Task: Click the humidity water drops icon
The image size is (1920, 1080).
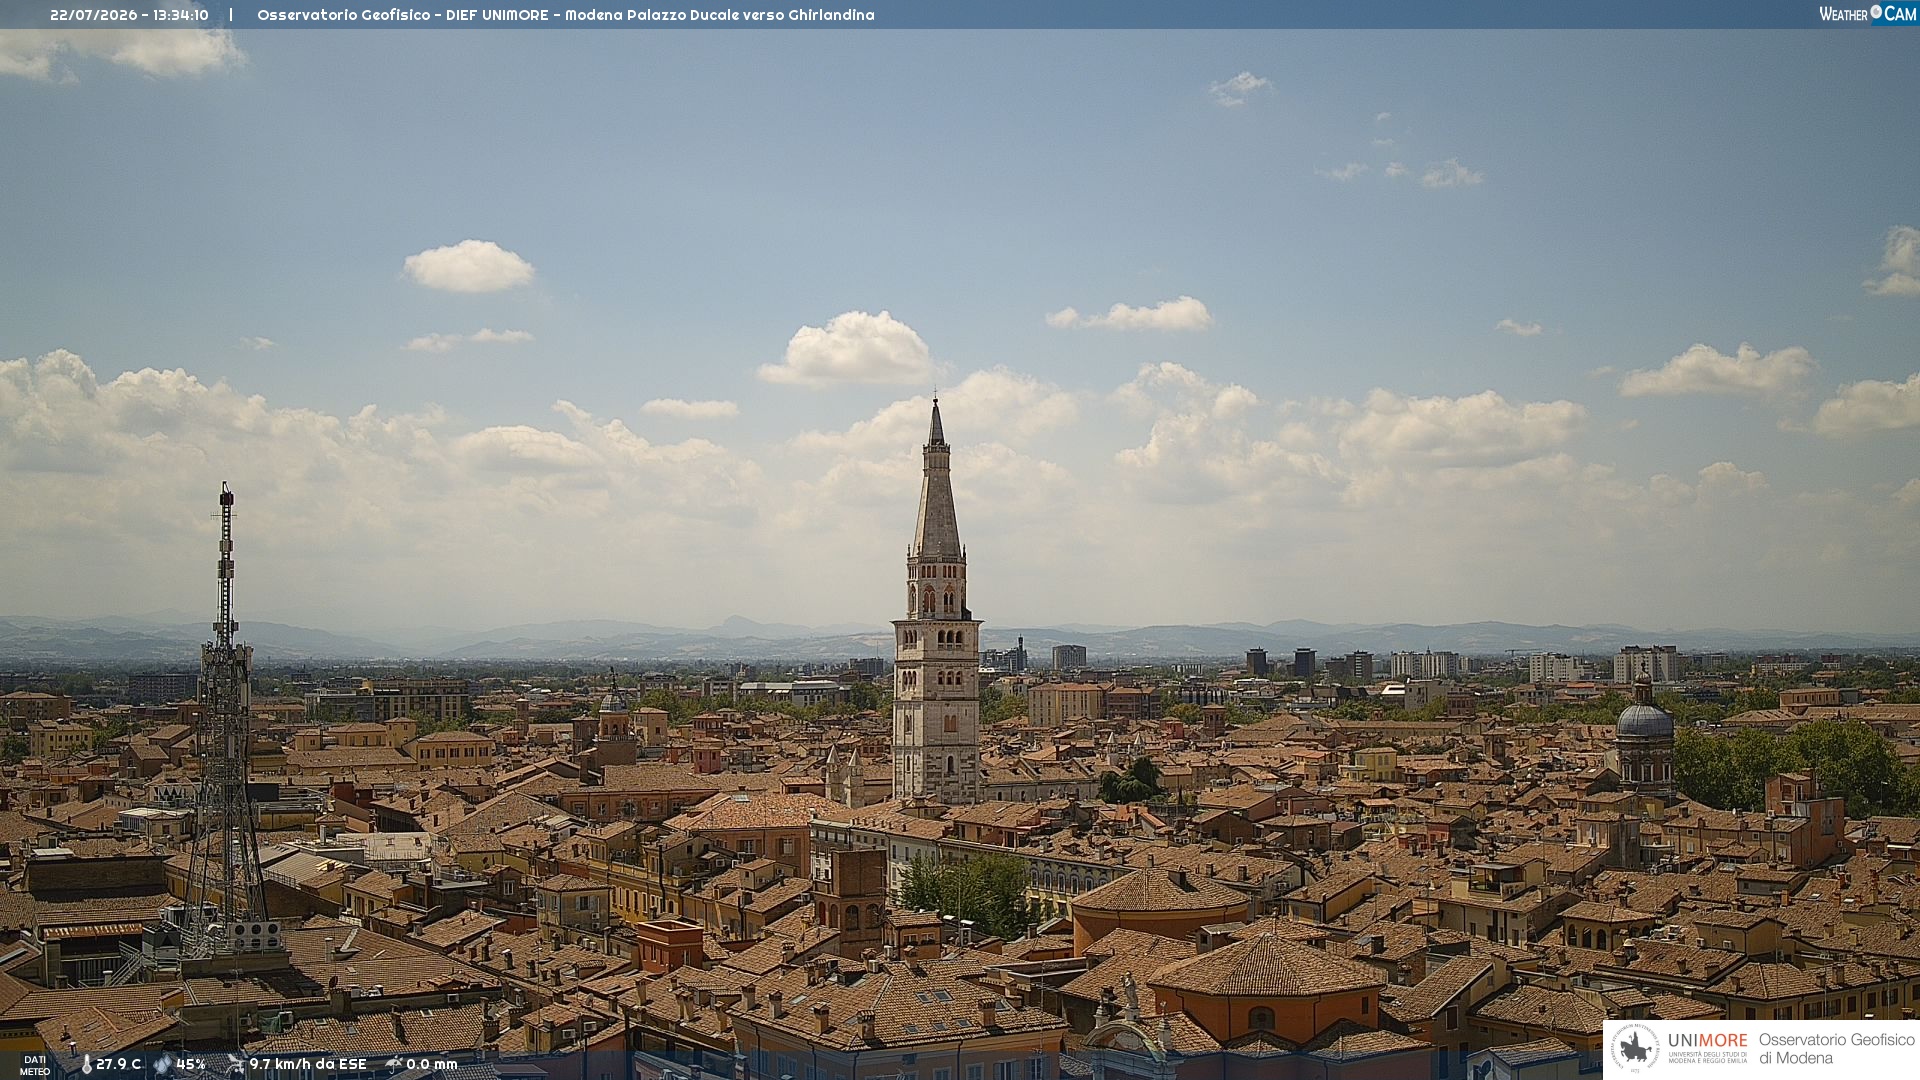Action: point(162,1064)
